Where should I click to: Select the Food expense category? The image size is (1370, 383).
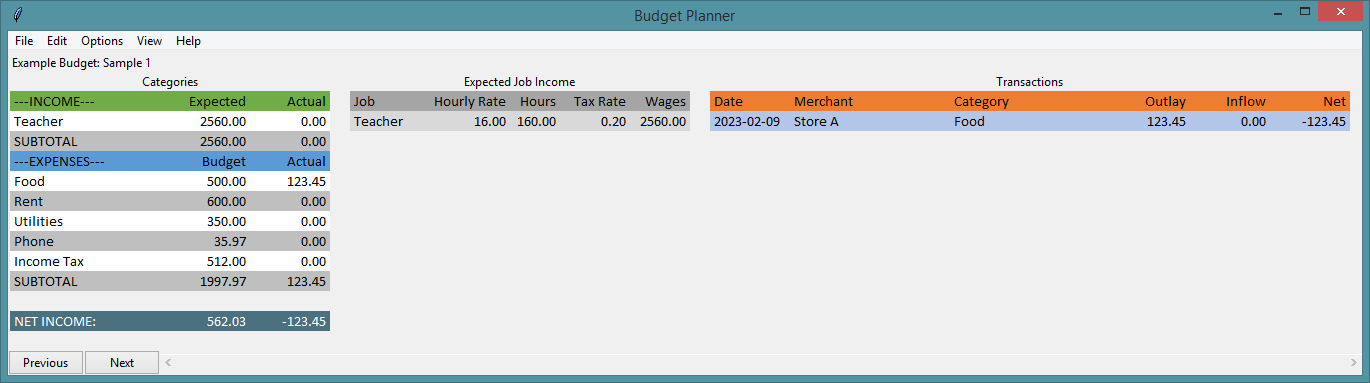(170, 181)
